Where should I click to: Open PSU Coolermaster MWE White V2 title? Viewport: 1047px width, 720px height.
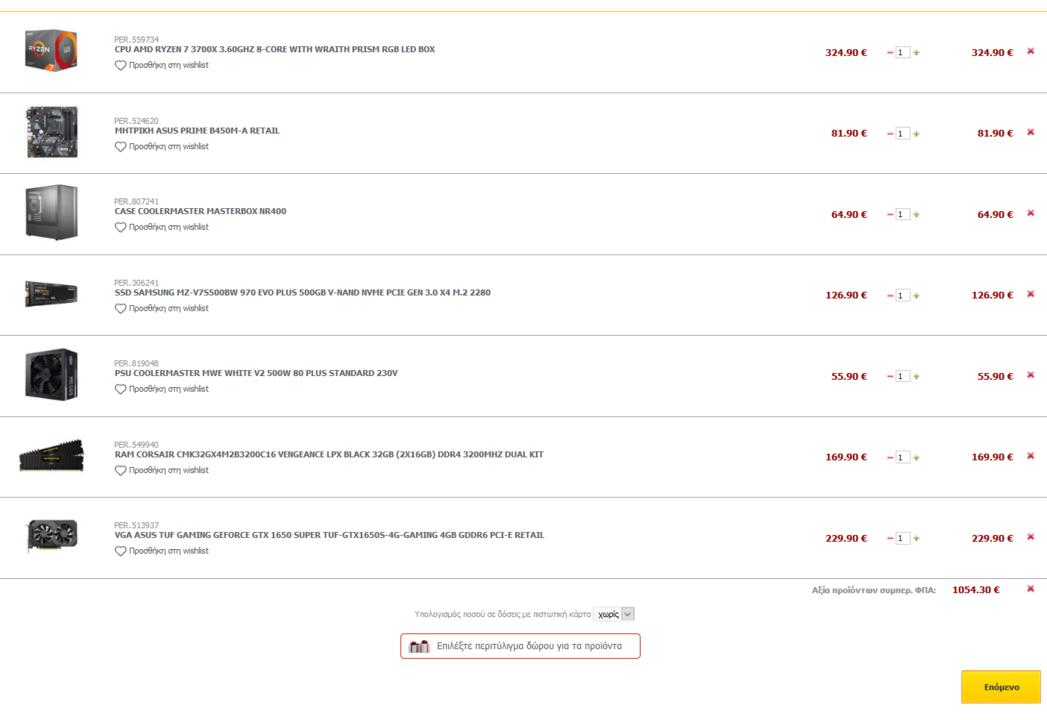[x=256, y=373]
